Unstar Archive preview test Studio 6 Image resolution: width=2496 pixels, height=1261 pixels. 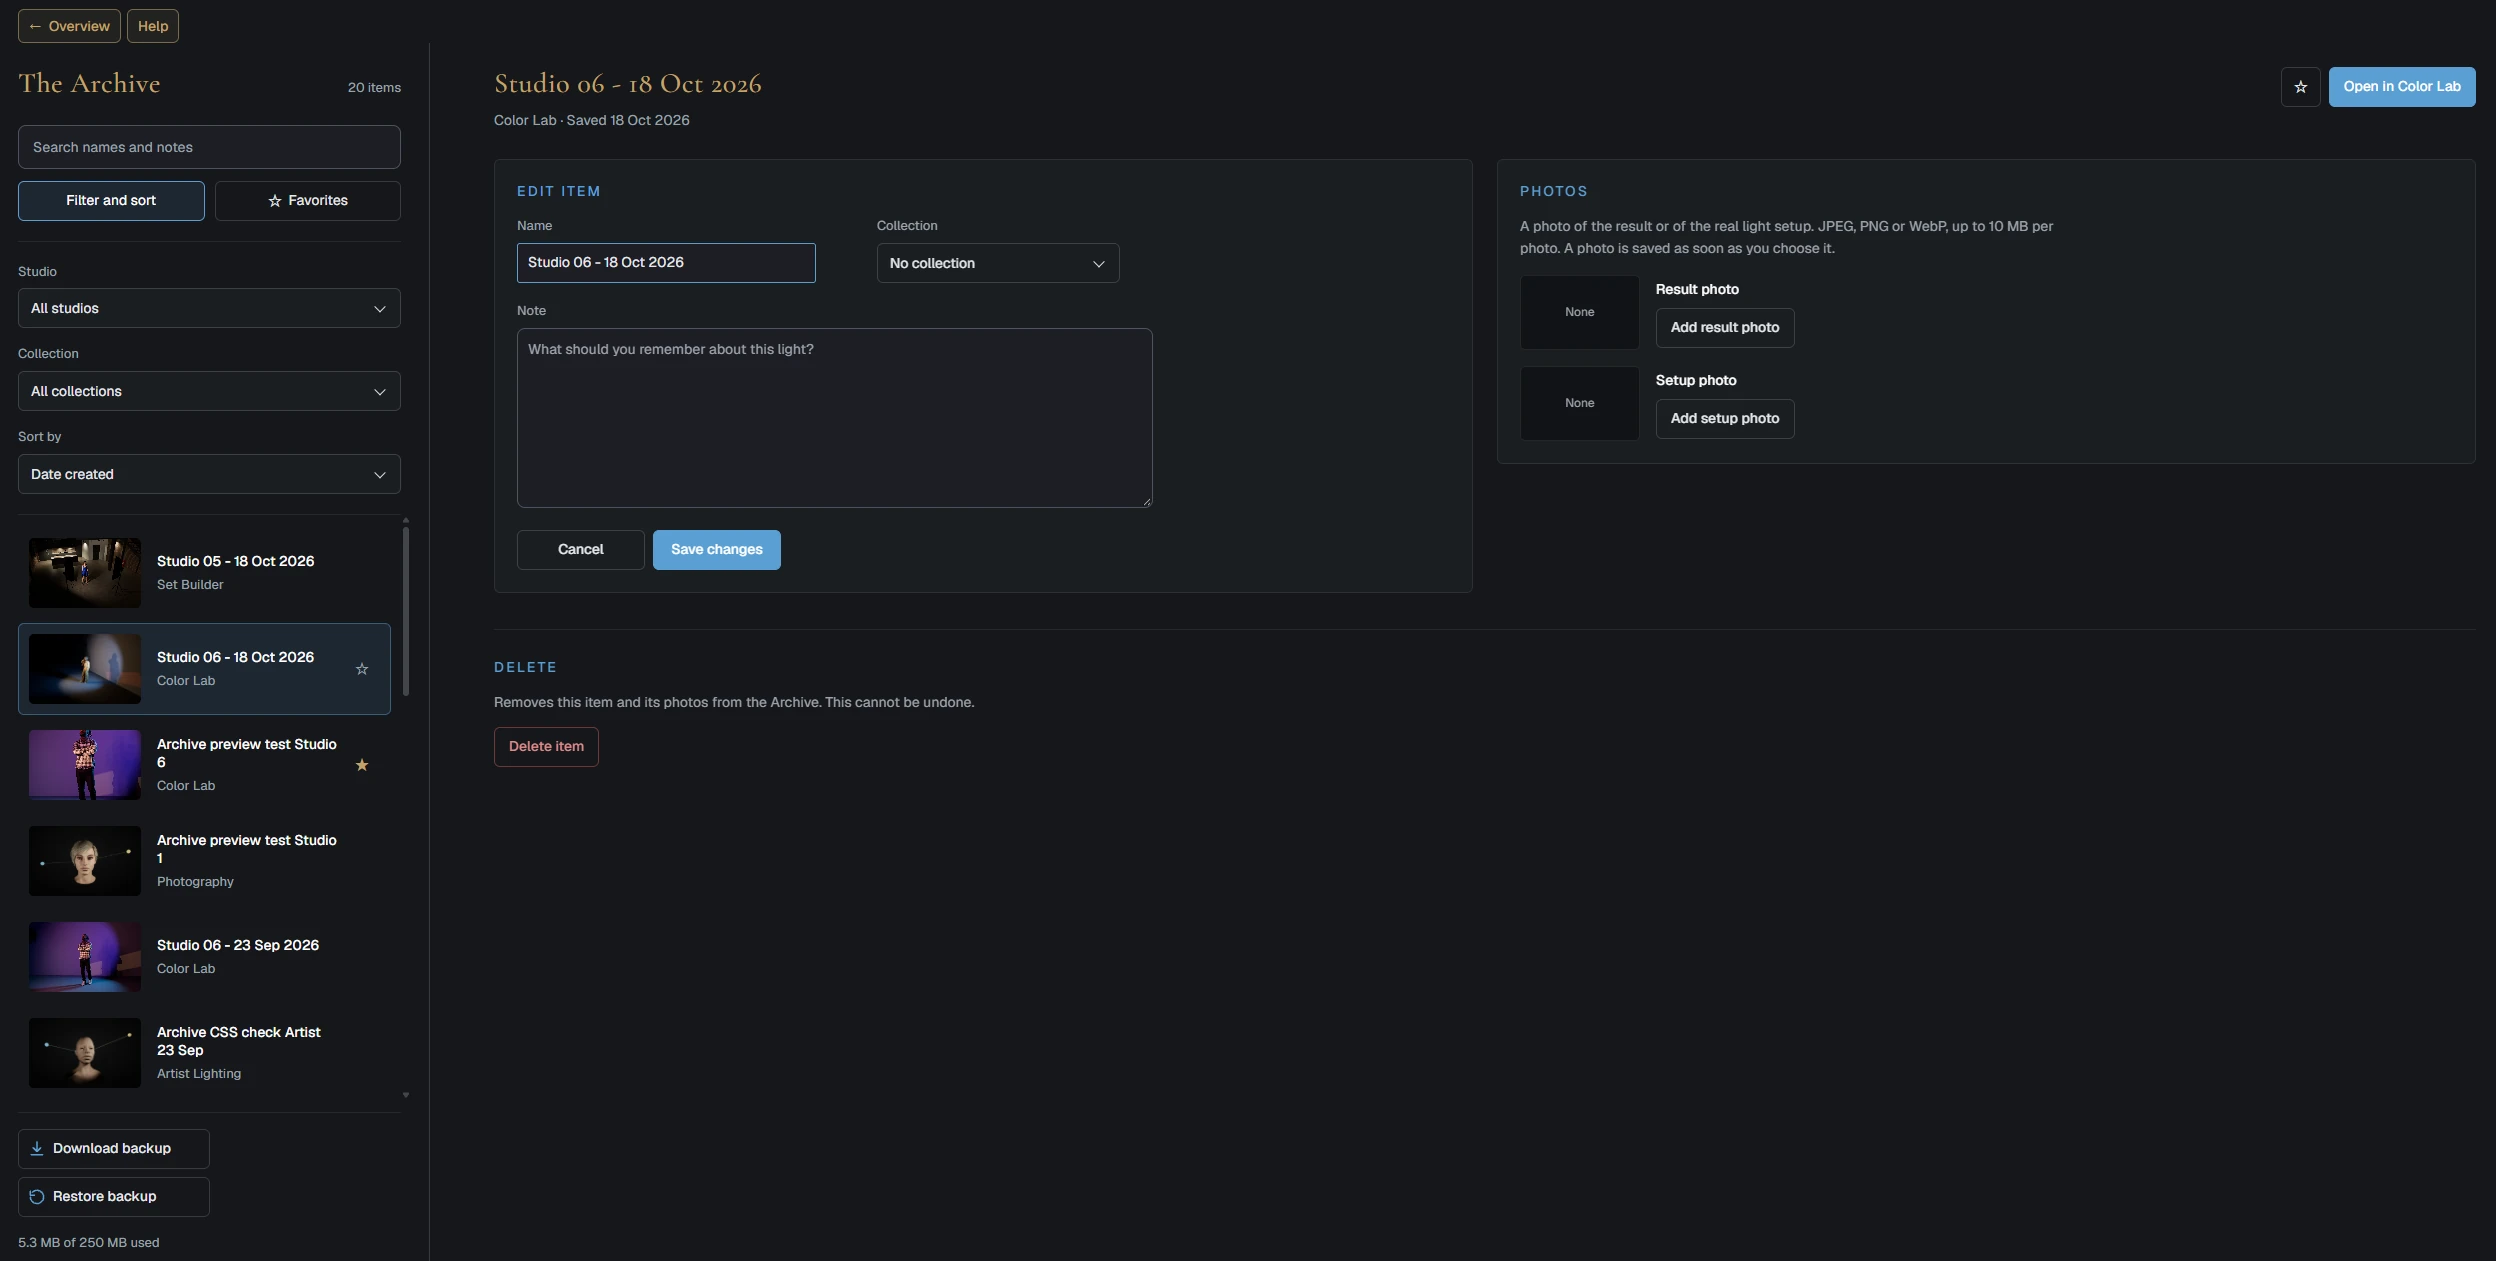362,765
